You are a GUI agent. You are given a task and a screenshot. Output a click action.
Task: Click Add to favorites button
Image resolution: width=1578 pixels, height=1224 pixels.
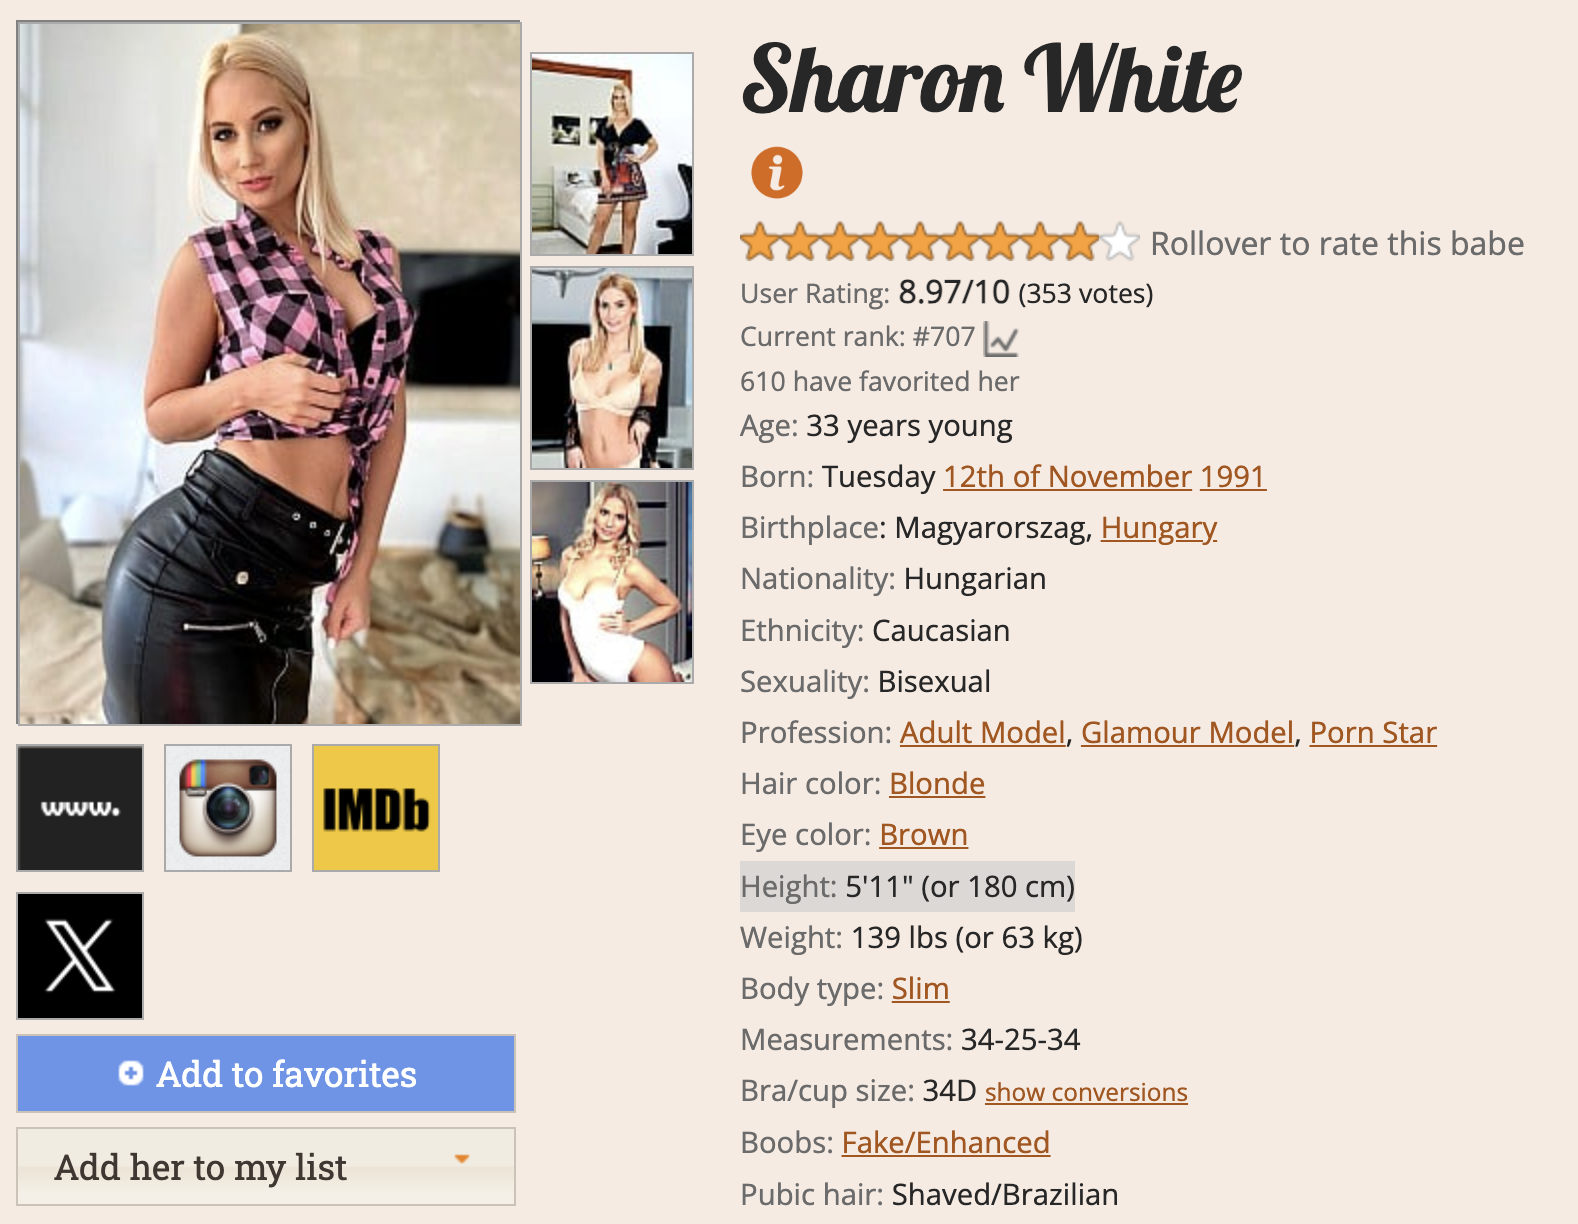click(x=266, y=1073)
